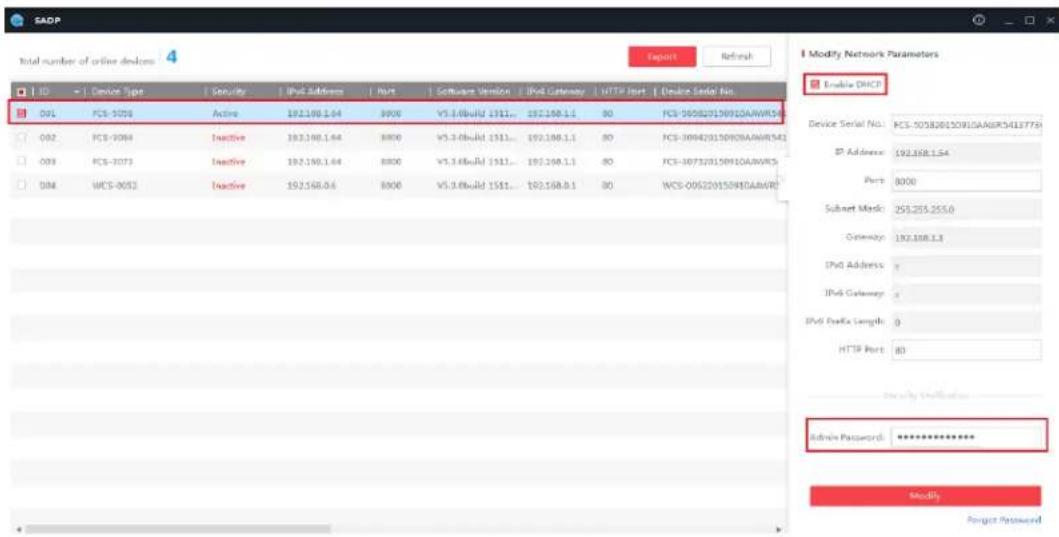Click the horizontal scrollbar thumb

pyautogui.click(x=178, y=530)
